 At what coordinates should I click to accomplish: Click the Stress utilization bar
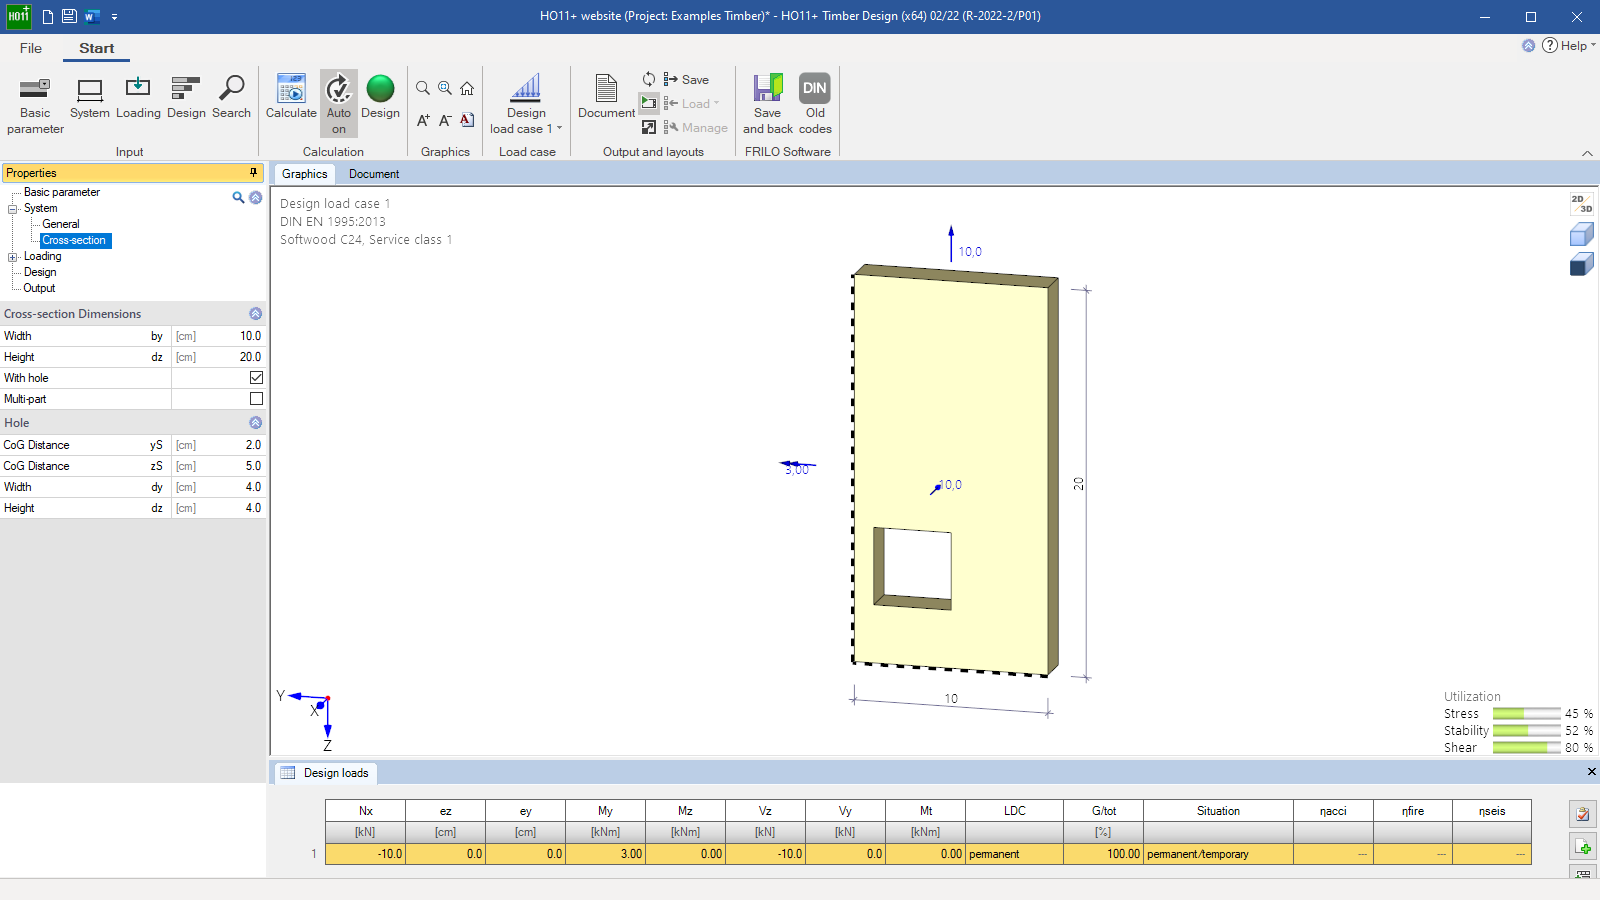(x=1526, y=714)
